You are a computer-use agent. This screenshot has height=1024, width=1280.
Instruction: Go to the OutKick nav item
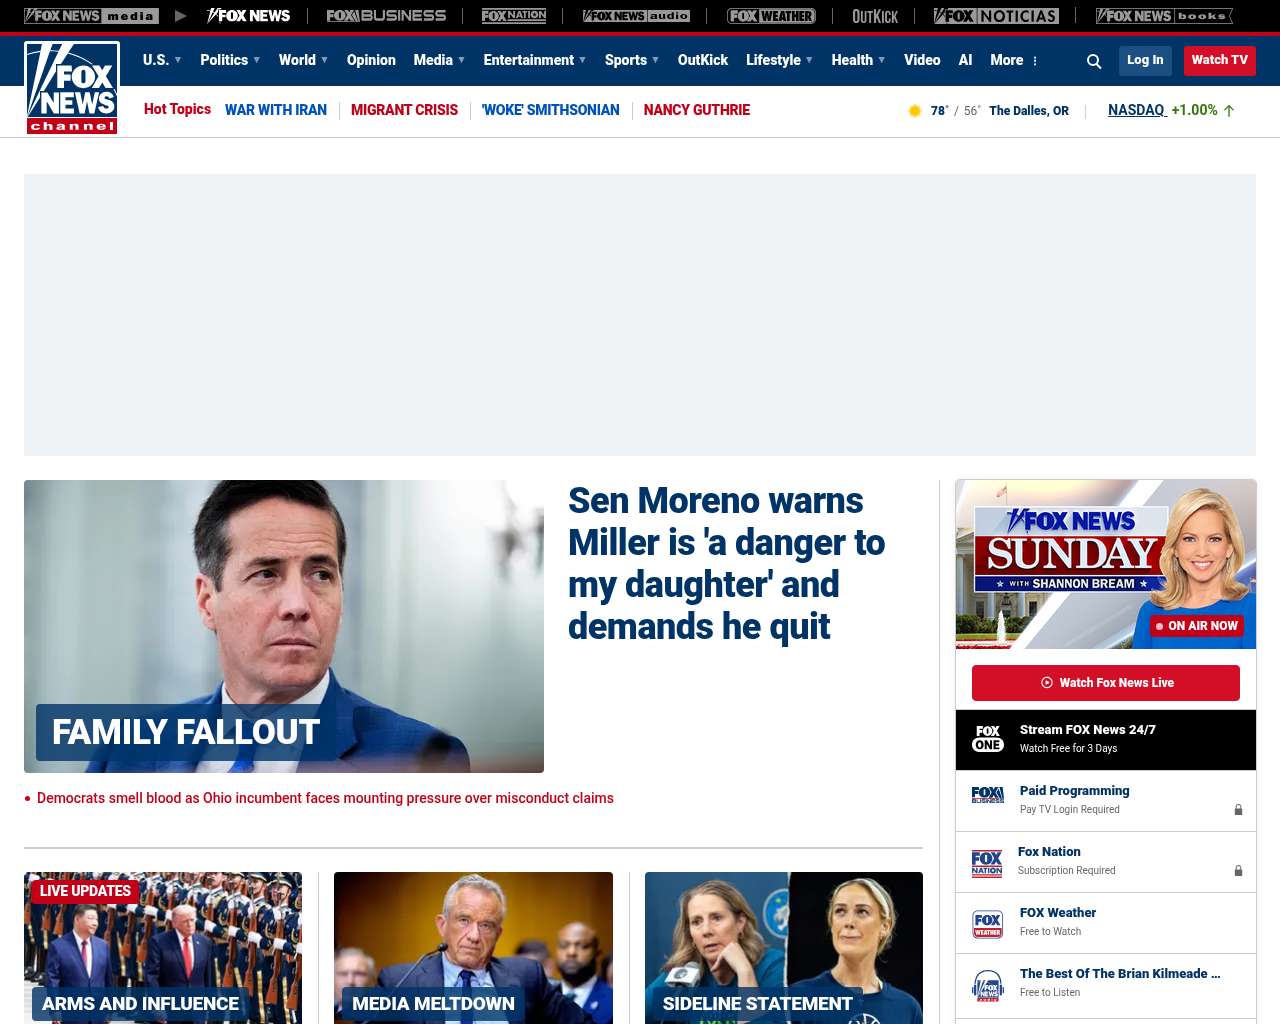click(703, 60)
